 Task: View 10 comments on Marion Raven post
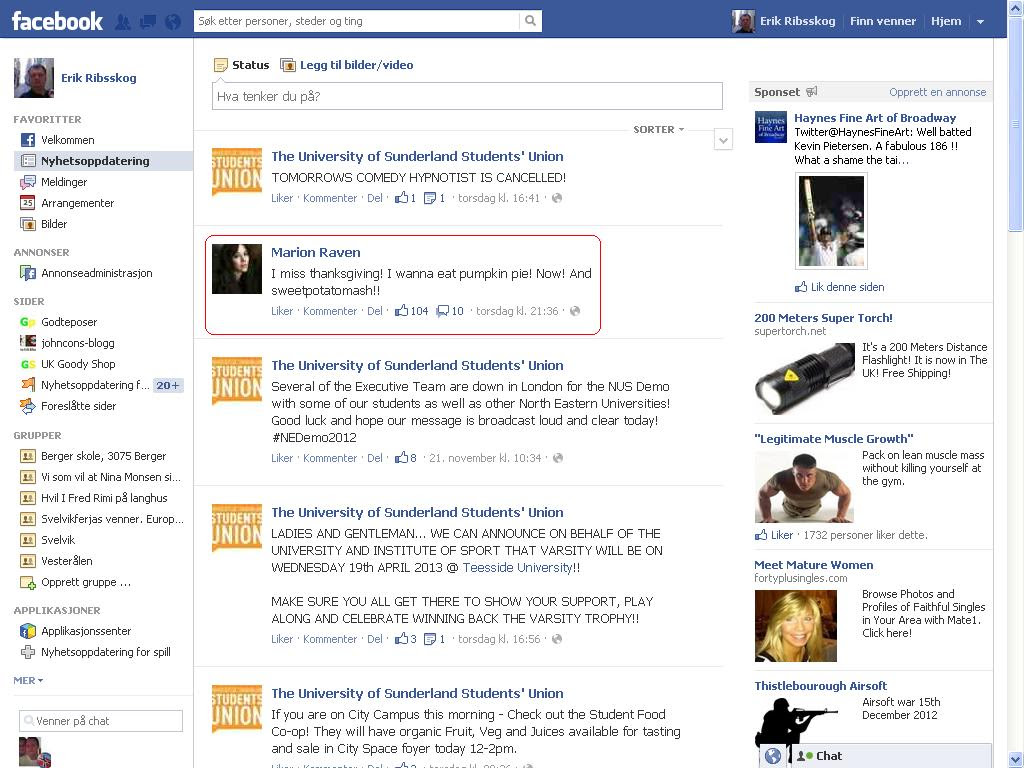pos(450,311)
